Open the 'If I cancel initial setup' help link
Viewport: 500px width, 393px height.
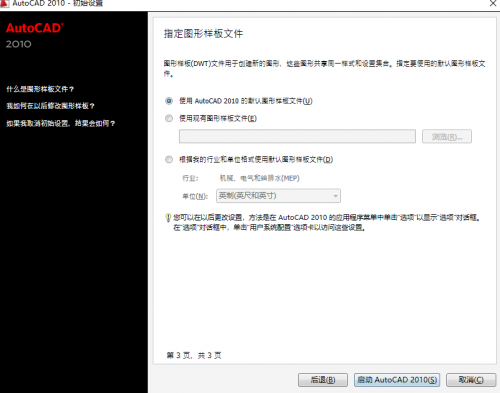pos(61,123)
